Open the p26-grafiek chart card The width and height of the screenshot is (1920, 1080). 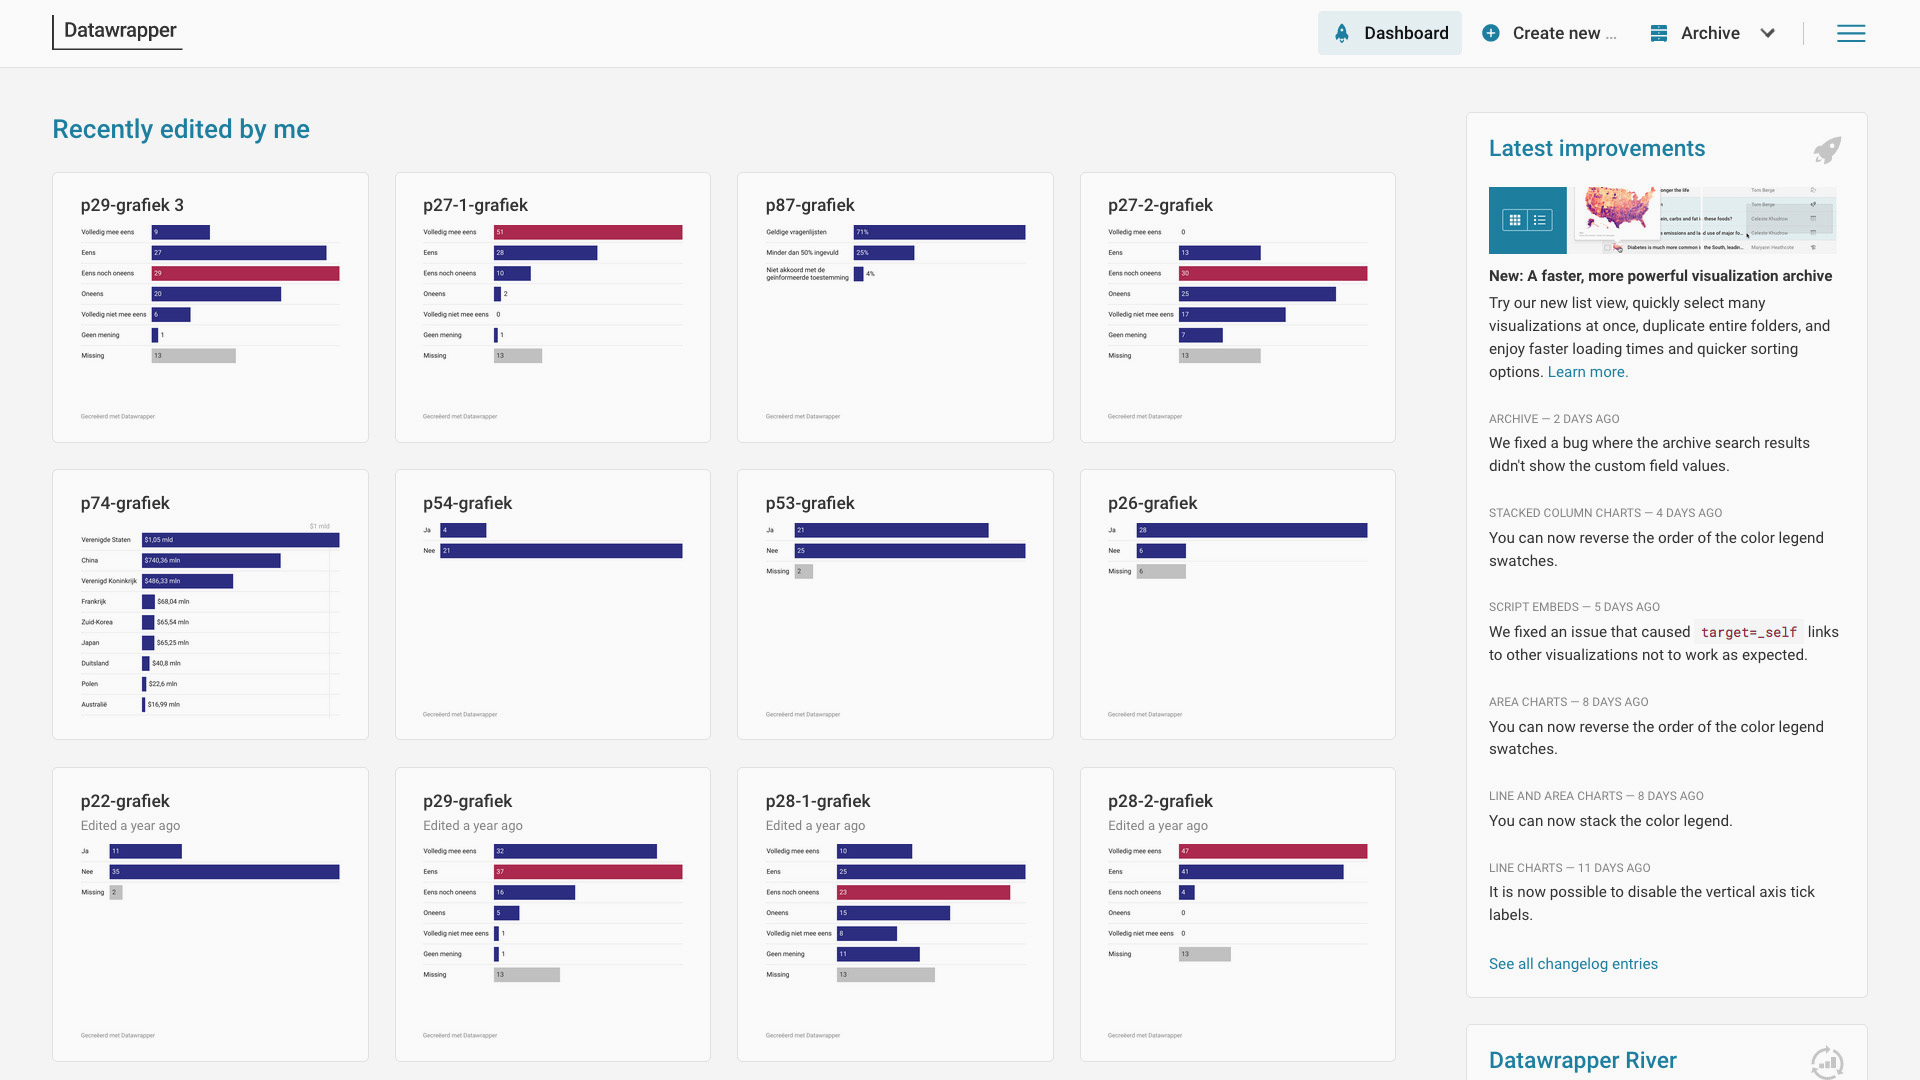pos(1237,604)
